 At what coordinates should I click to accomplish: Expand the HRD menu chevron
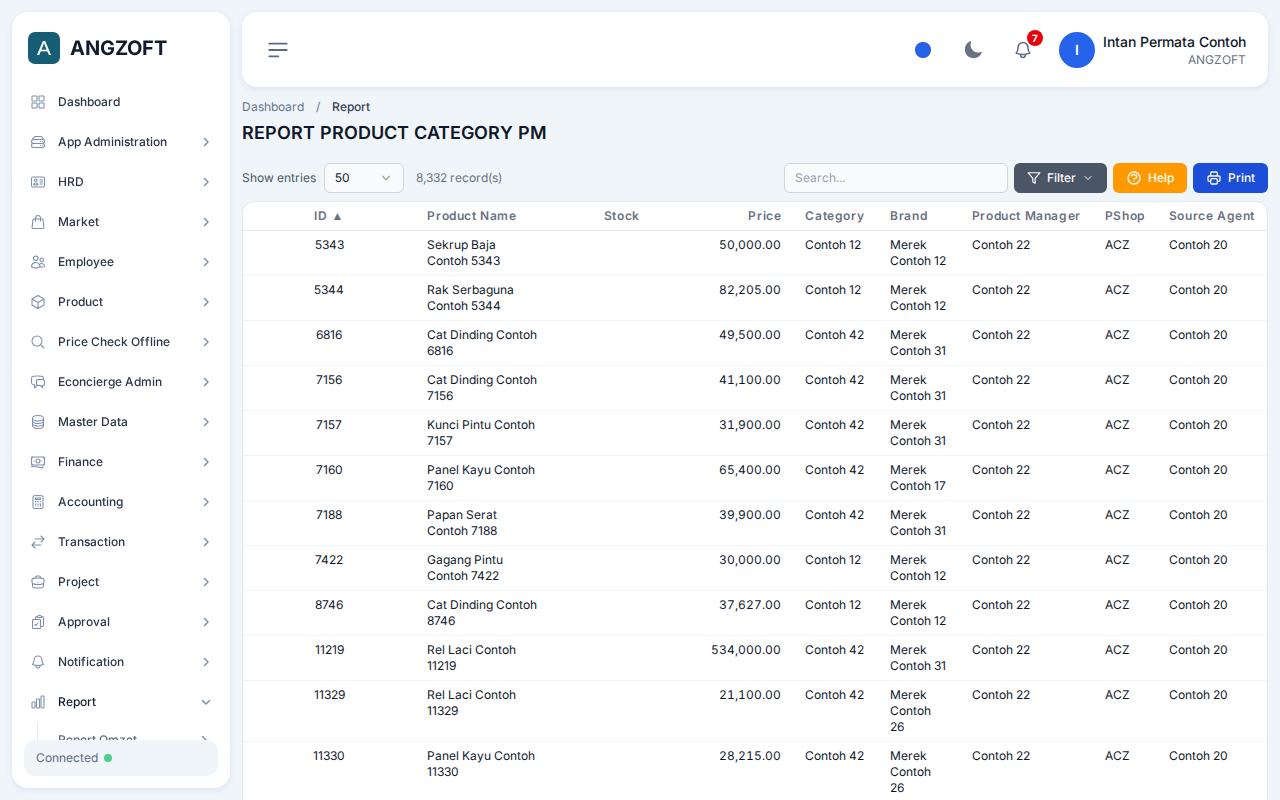click(206, 182)
